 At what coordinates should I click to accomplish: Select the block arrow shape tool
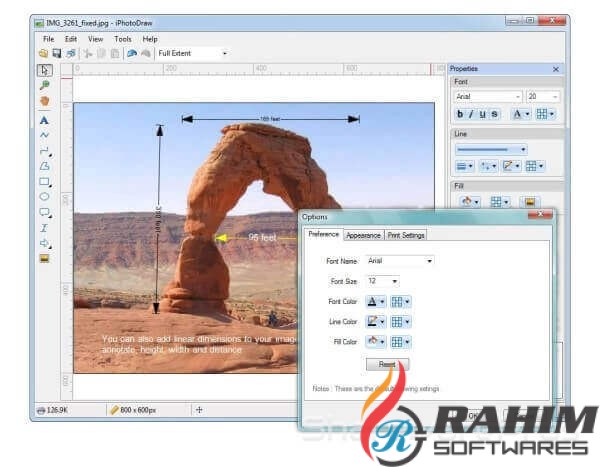coord(45,243)
